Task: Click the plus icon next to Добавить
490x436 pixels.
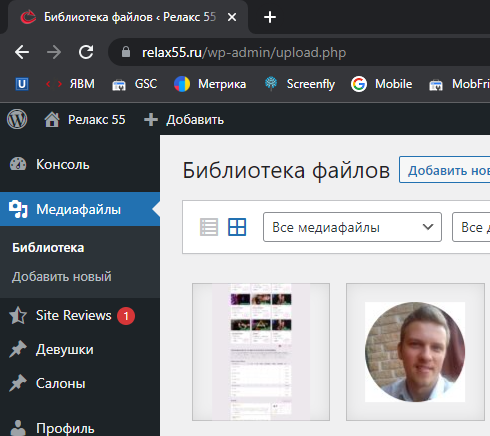Action: tap(151, 120)
